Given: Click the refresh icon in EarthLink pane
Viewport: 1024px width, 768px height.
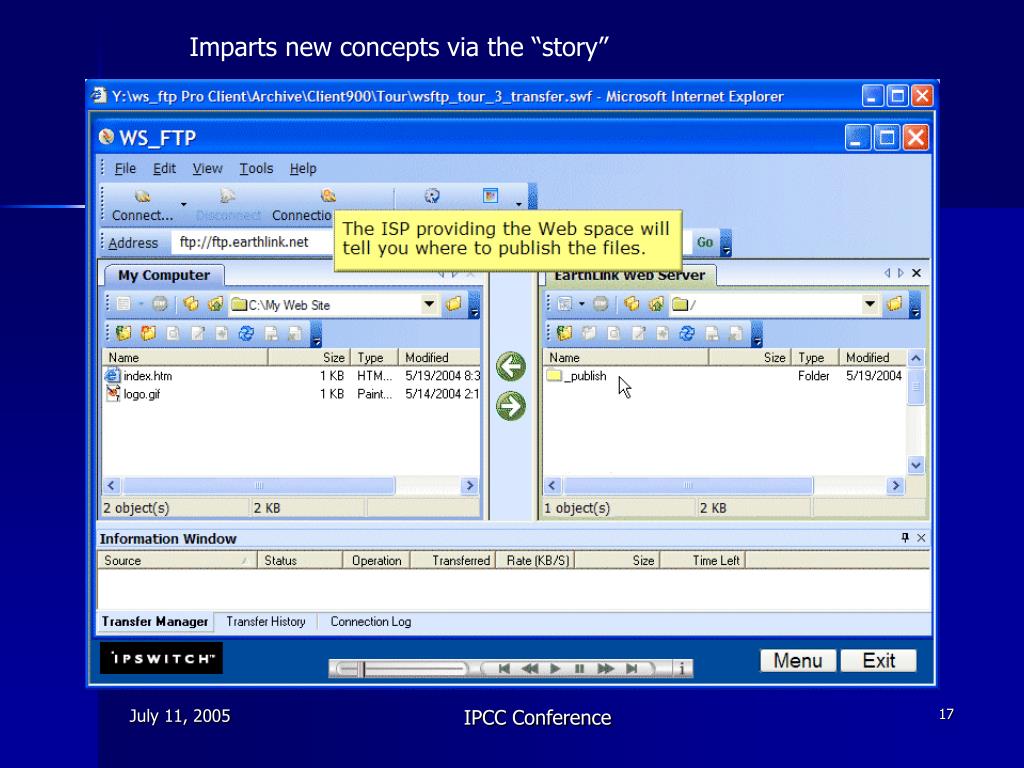Looking at the screenshot, I should coord(687,333).
